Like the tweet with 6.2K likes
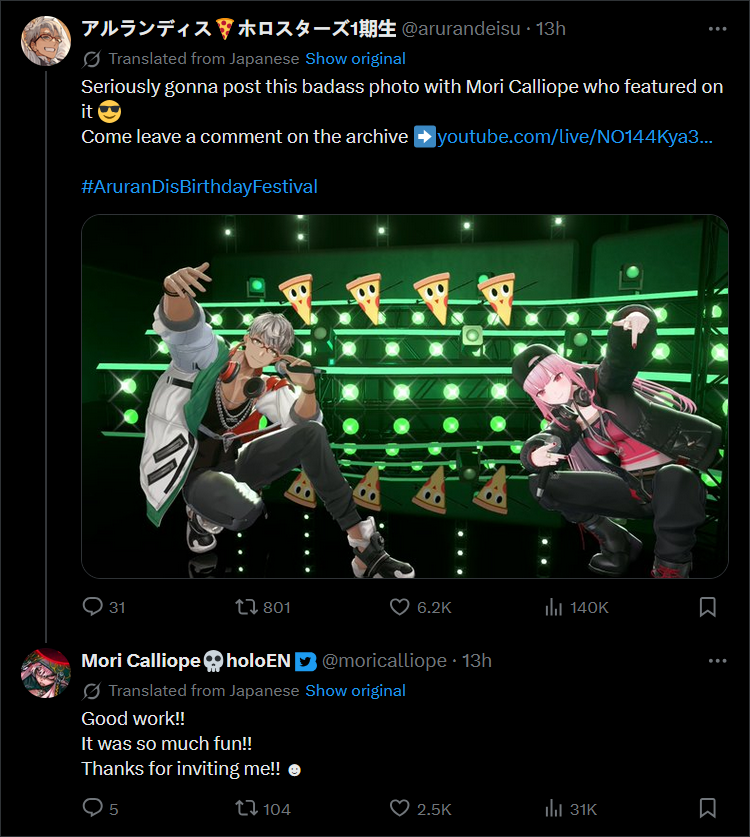The image size is (750, 837). point(400,607)
